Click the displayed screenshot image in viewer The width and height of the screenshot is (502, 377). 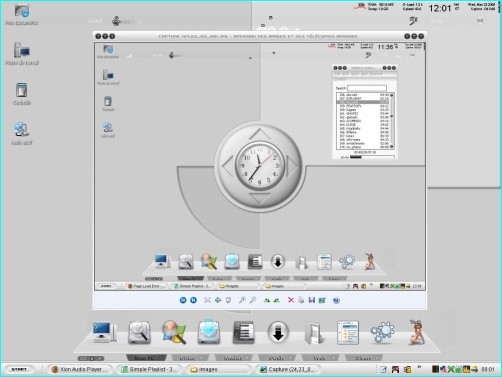point(260,166)
